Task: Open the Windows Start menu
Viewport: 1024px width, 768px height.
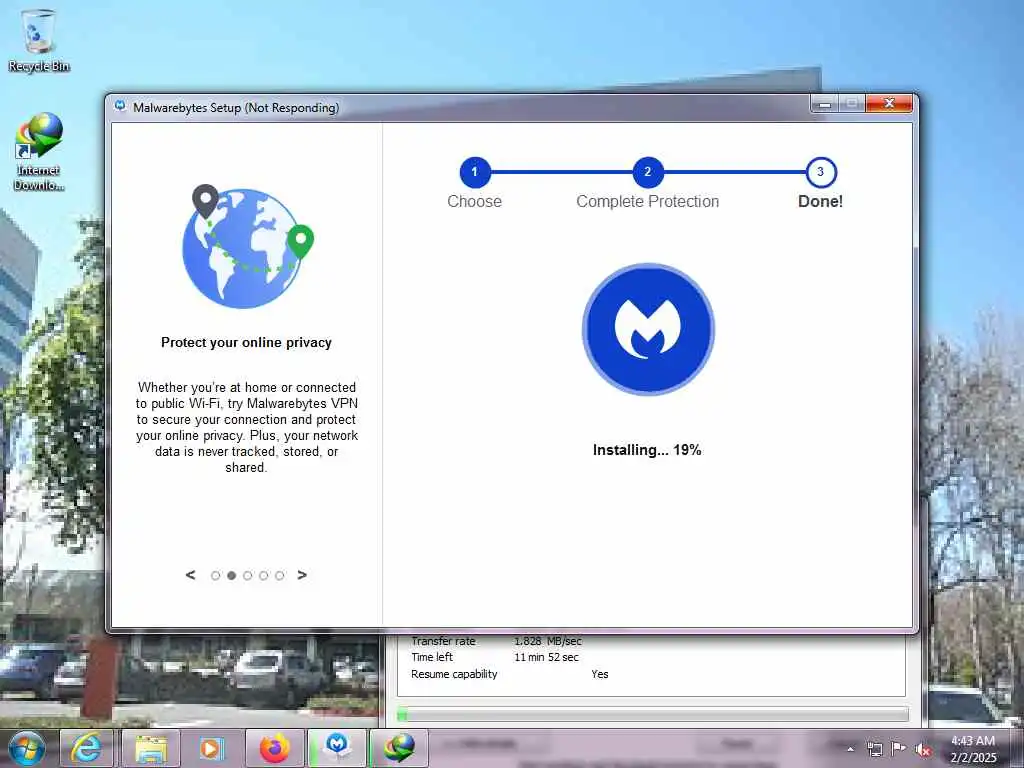Action: [27, 748]
